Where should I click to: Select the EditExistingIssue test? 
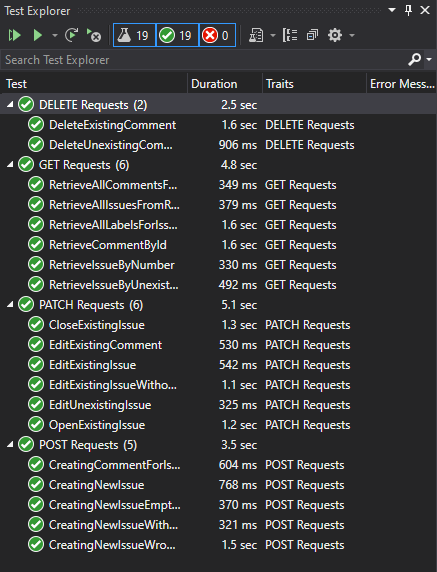[218, 365]
